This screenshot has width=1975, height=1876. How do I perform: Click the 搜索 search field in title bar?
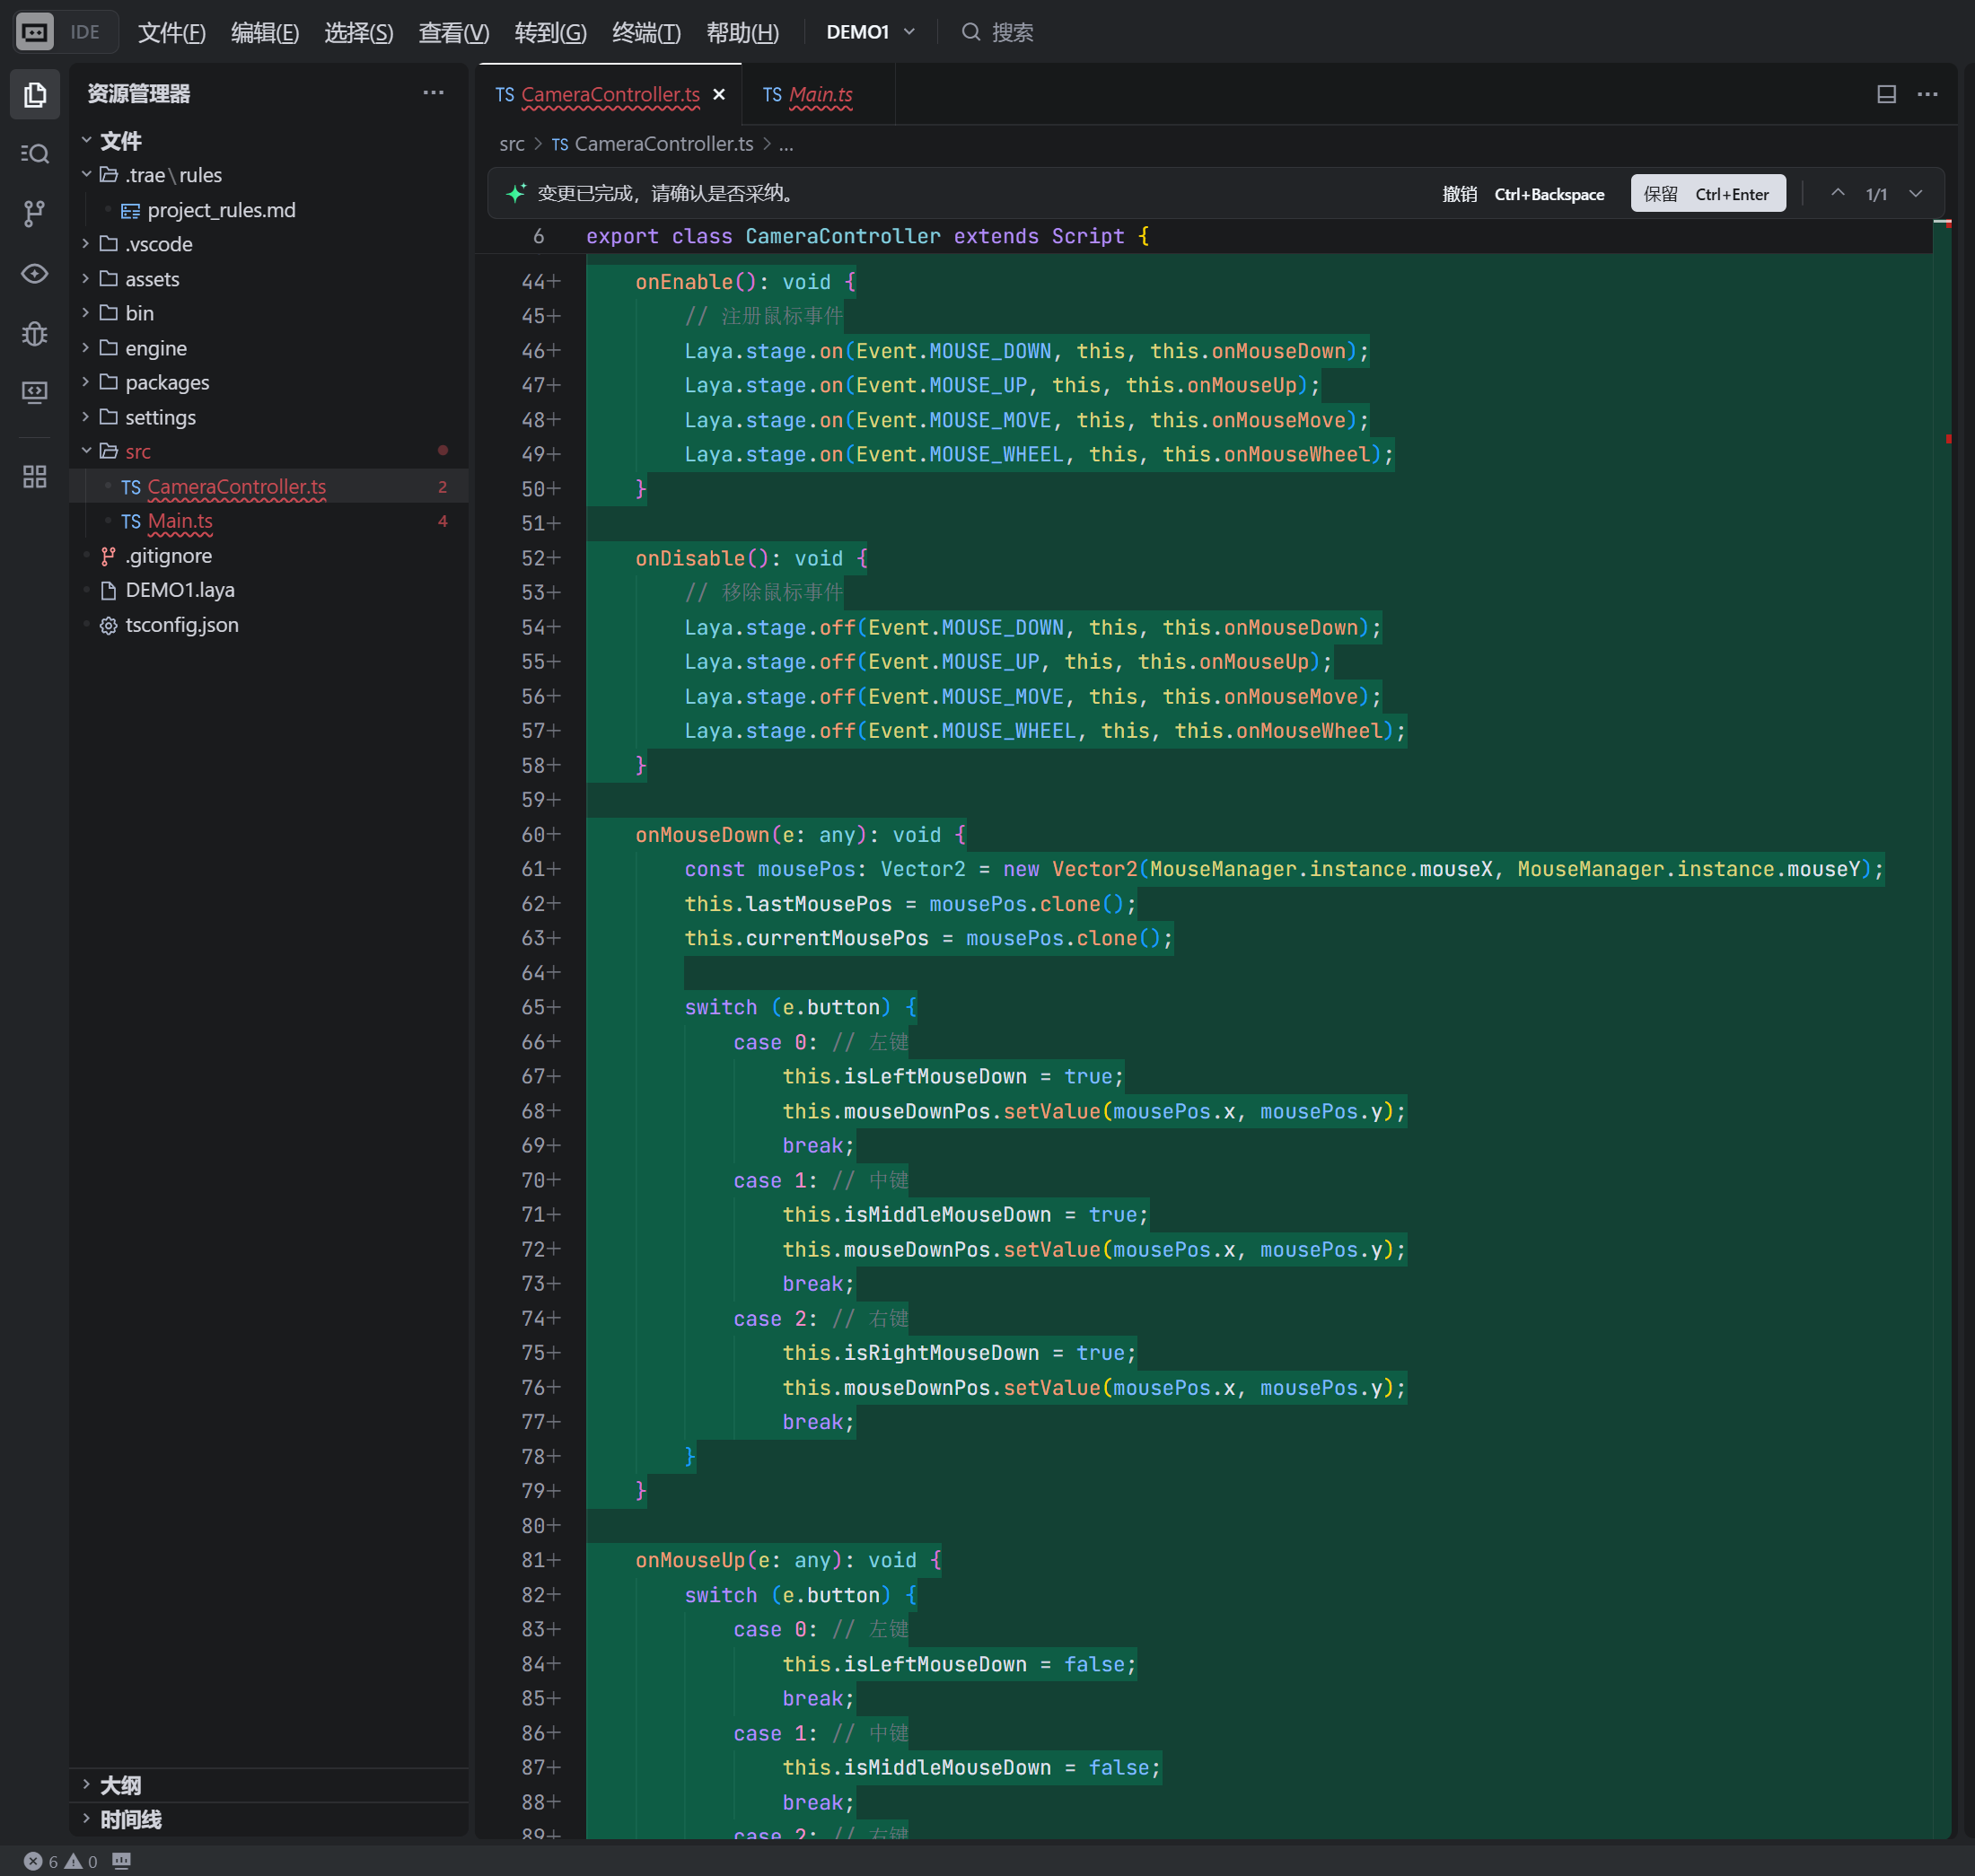1012,32
